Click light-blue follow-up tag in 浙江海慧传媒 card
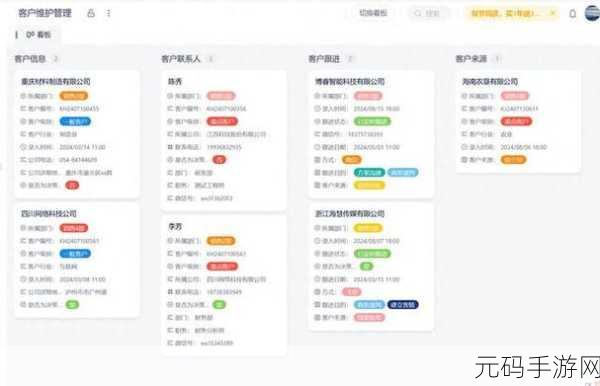 (369, 305)
